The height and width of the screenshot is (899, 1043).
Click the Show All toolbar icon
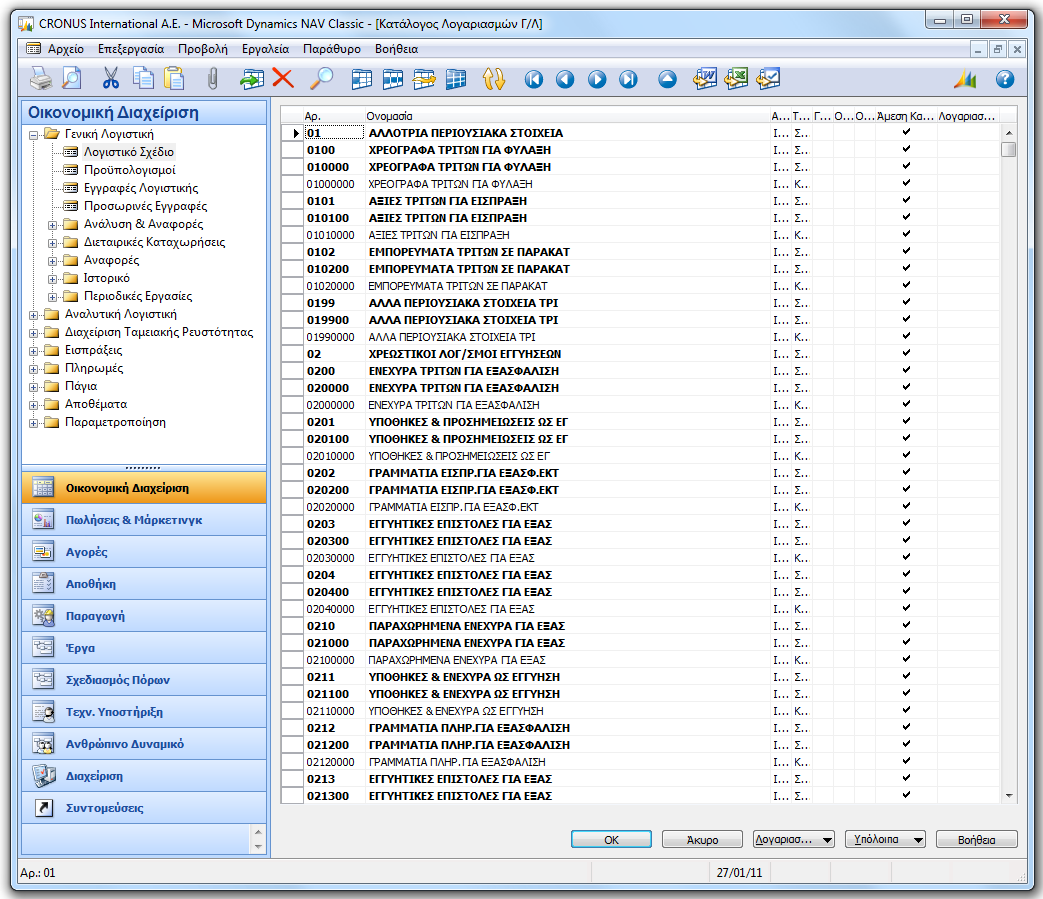[456, 79]
